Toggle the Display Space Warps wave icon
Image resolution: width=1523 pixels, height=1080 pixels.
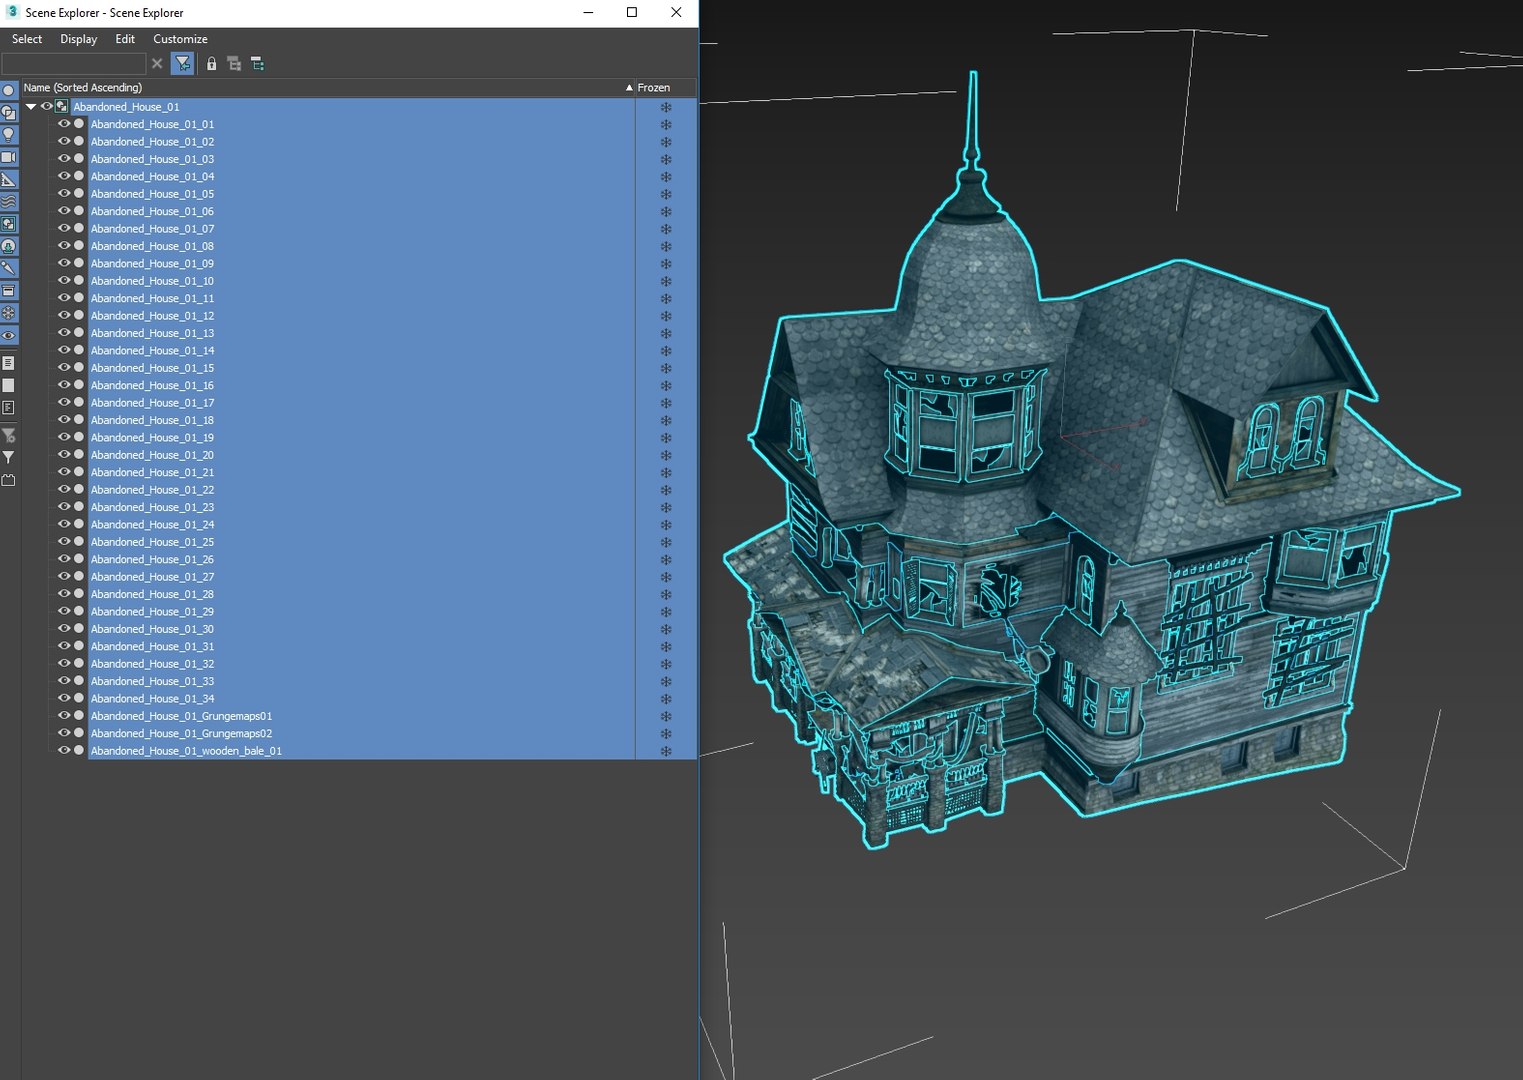[x=9, y=202]
